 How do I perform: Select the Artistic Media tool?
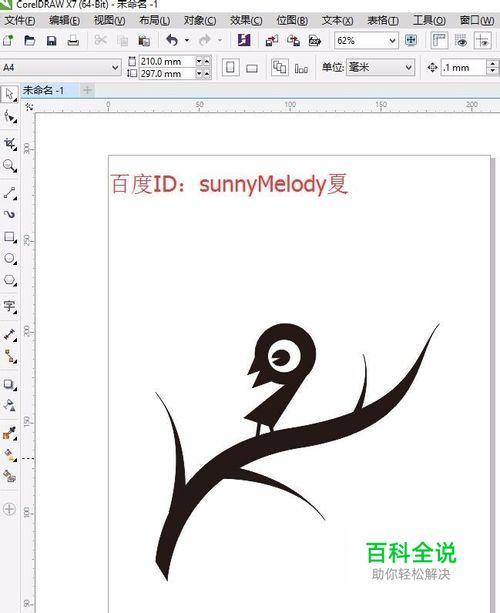point(9,214)
